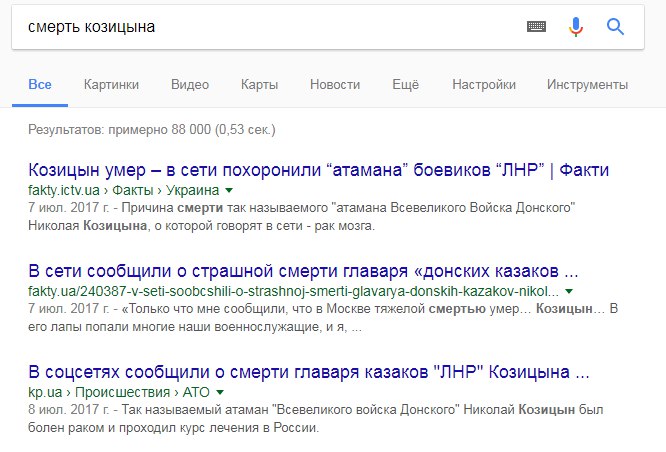Open the "Новости" tab
The width and height of the screenshot is (666, 452).
pos(335,85)
